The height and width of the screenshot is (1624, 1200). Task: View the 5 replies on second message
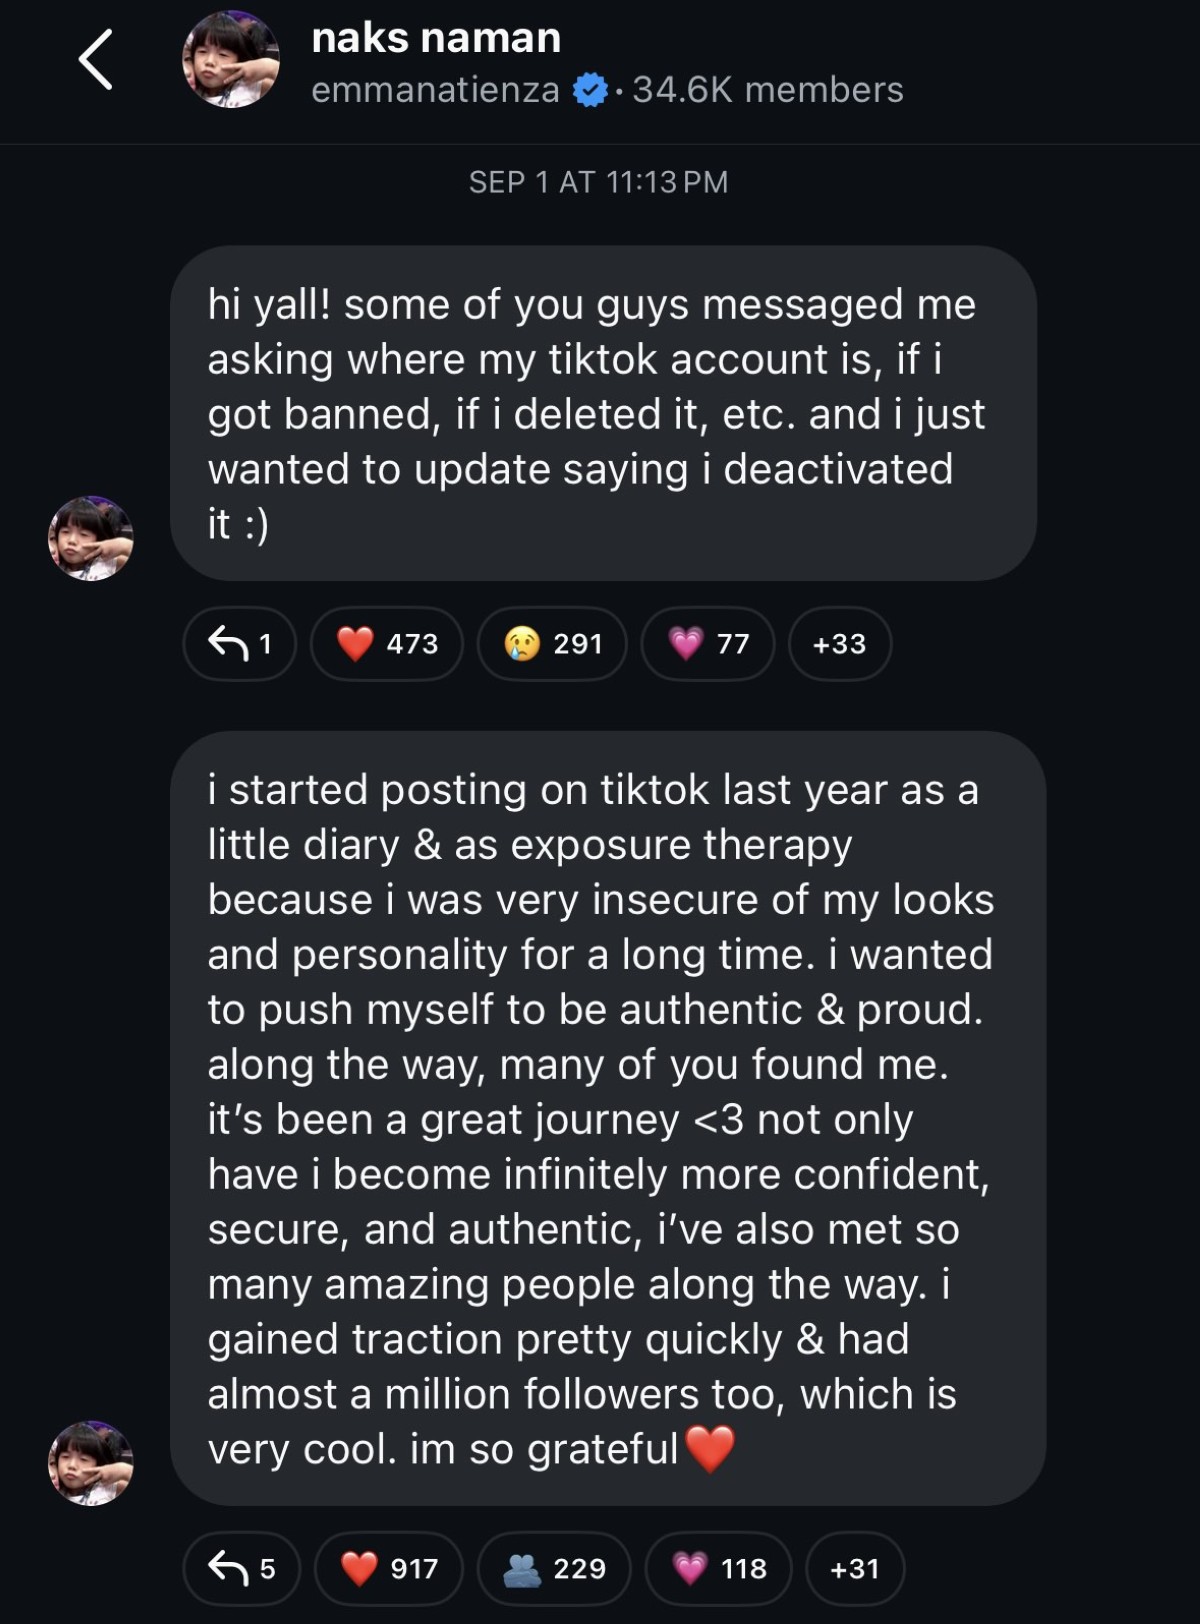(x=241, y=1568)
